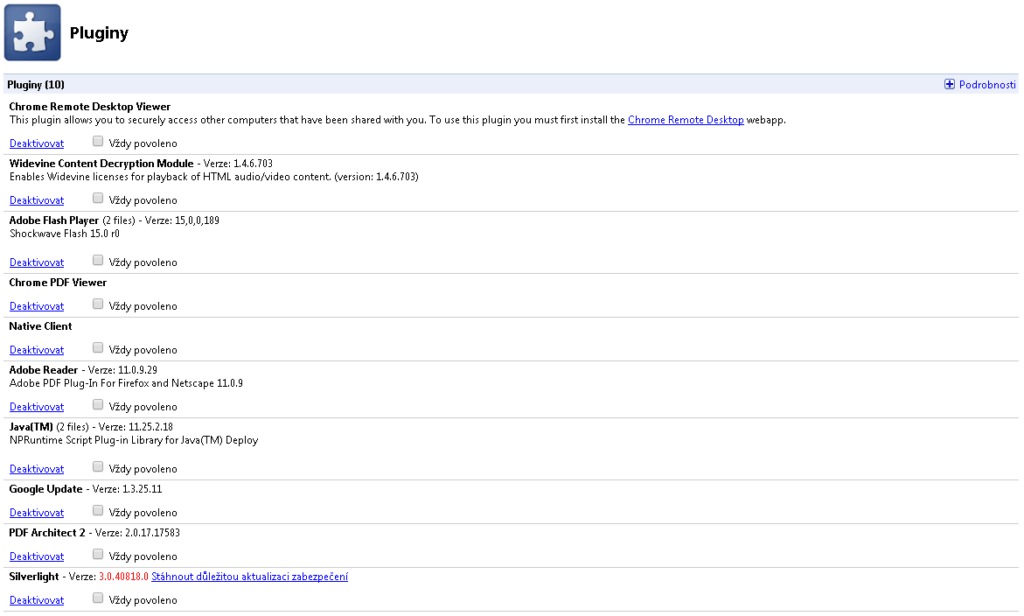Deactivate Chrome PDF Viewer

[x=36, y=307]
